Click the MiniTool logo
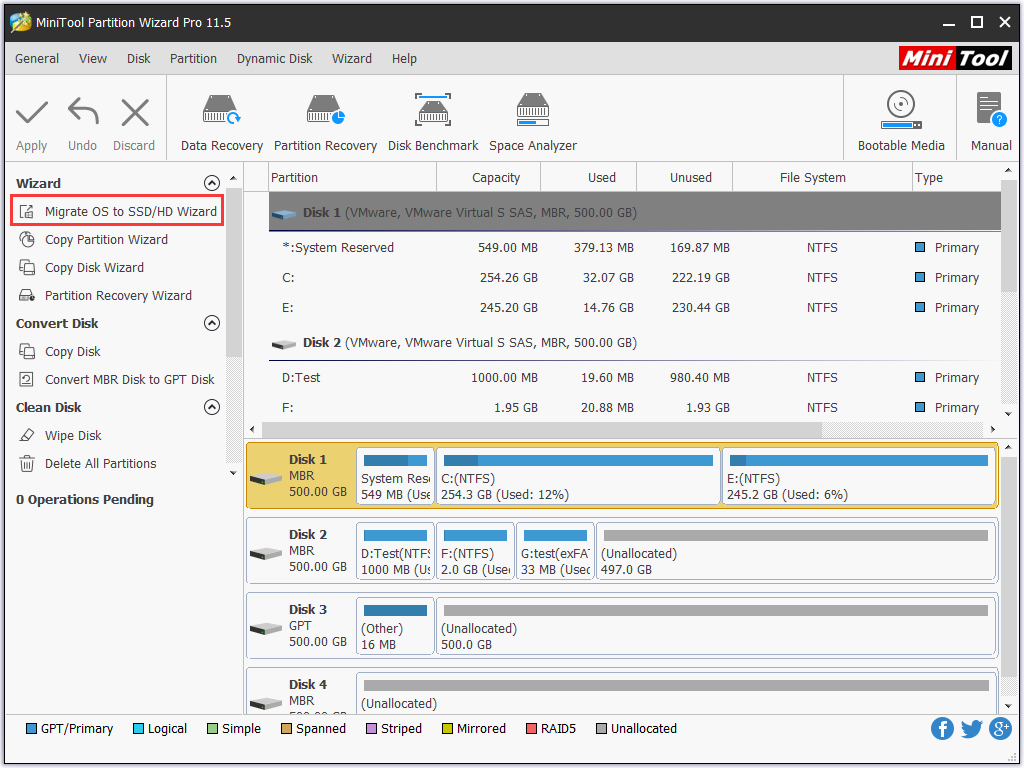Viewport: 1024px width, 768px height. click(x=955, y=58)
